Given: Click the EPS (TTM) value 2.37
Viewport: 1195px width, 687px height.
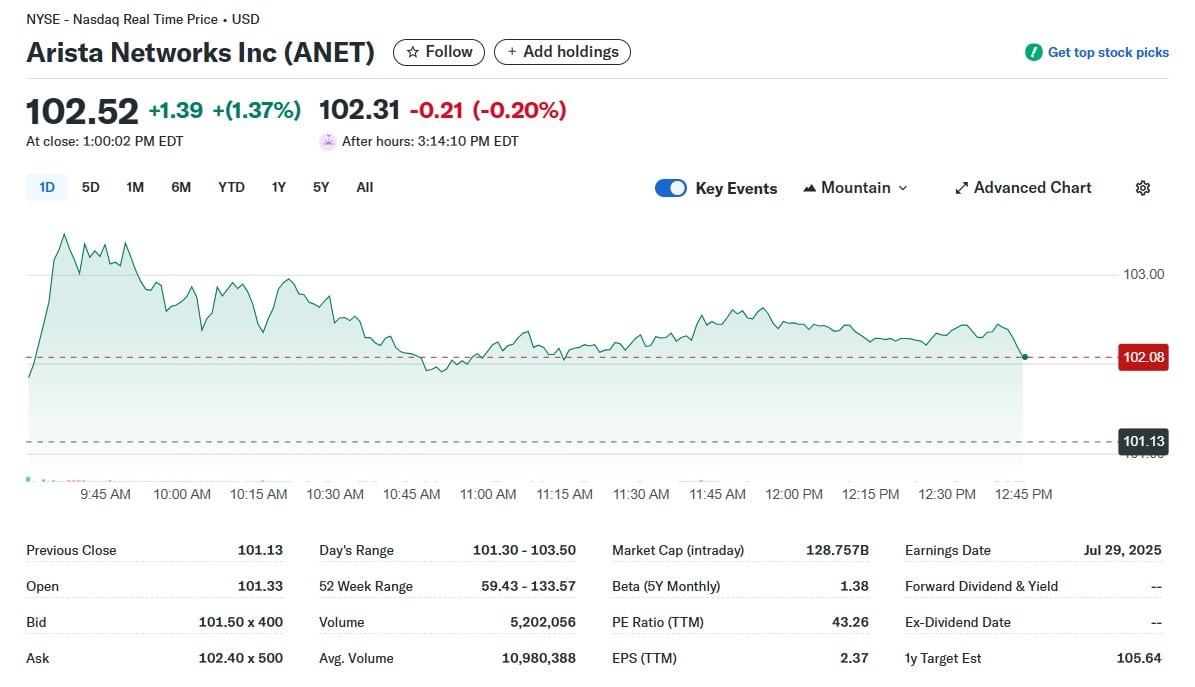Looking at the screenshot, I should tap(854, 658).
